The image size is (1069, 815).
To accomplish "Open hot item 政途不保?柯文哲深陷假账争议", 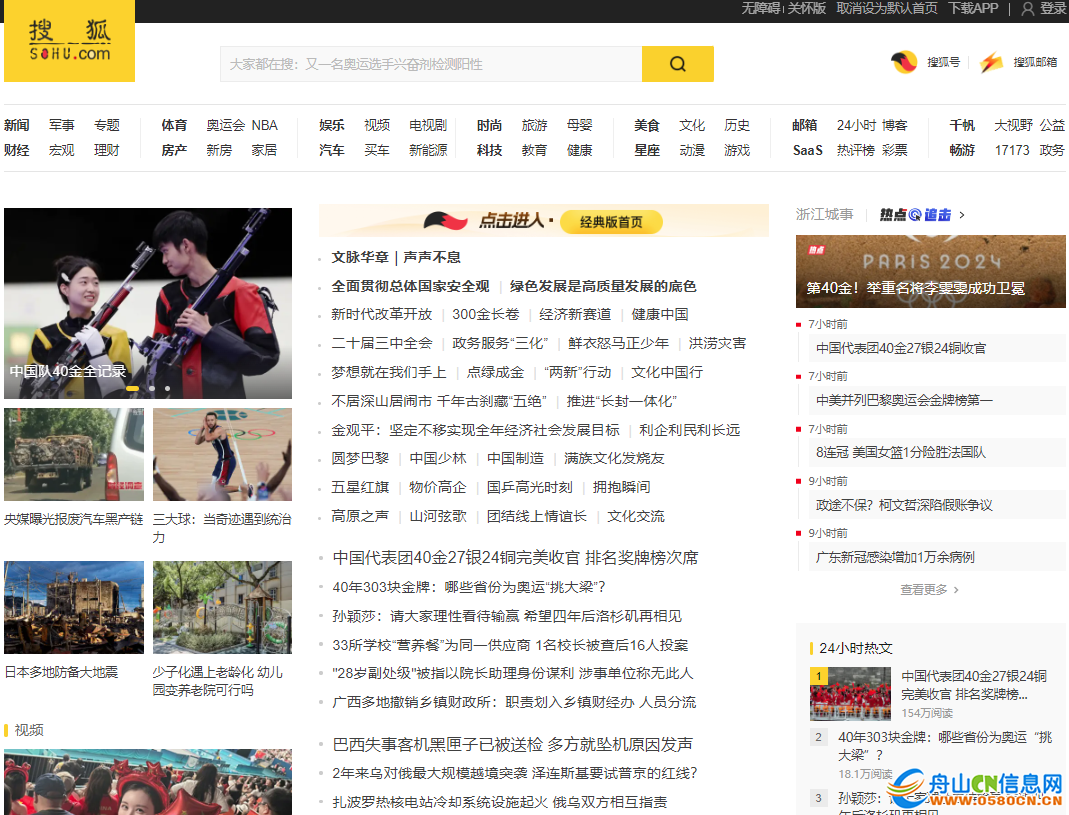I will point(904,505).
